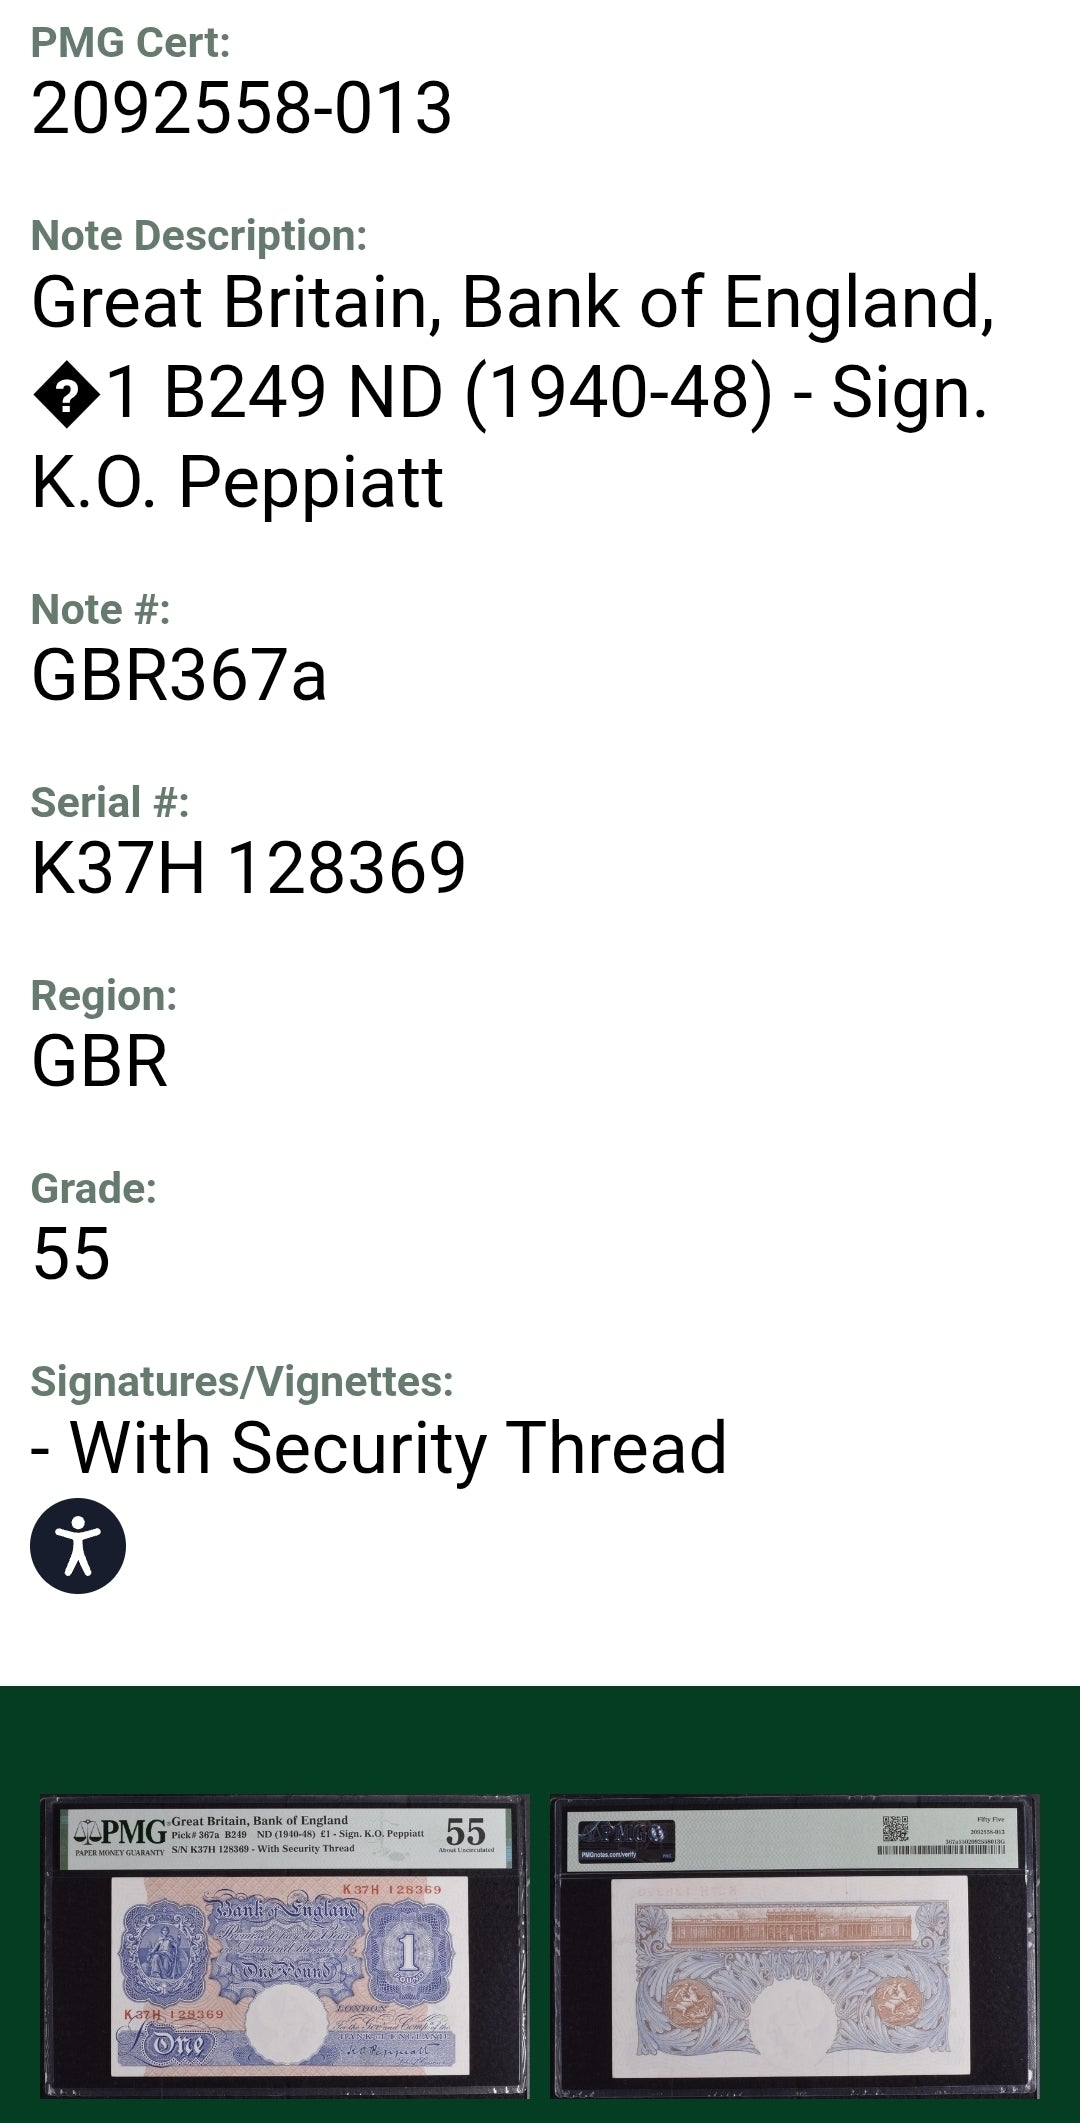Click the QR code on back holder image
1080x2123 pixels.
pos(895,1829)
